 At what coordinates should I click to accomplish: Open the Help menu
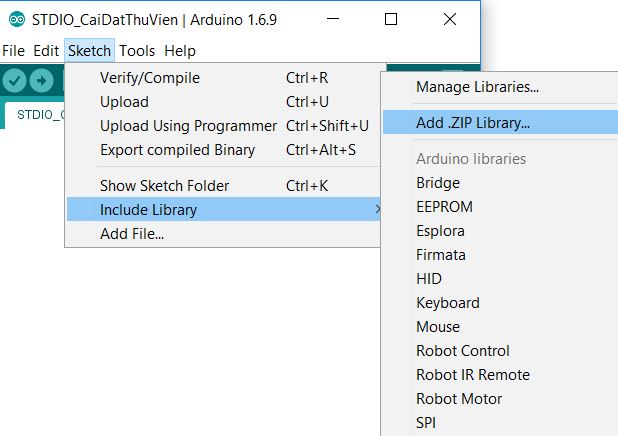click(x=180, y=51)
